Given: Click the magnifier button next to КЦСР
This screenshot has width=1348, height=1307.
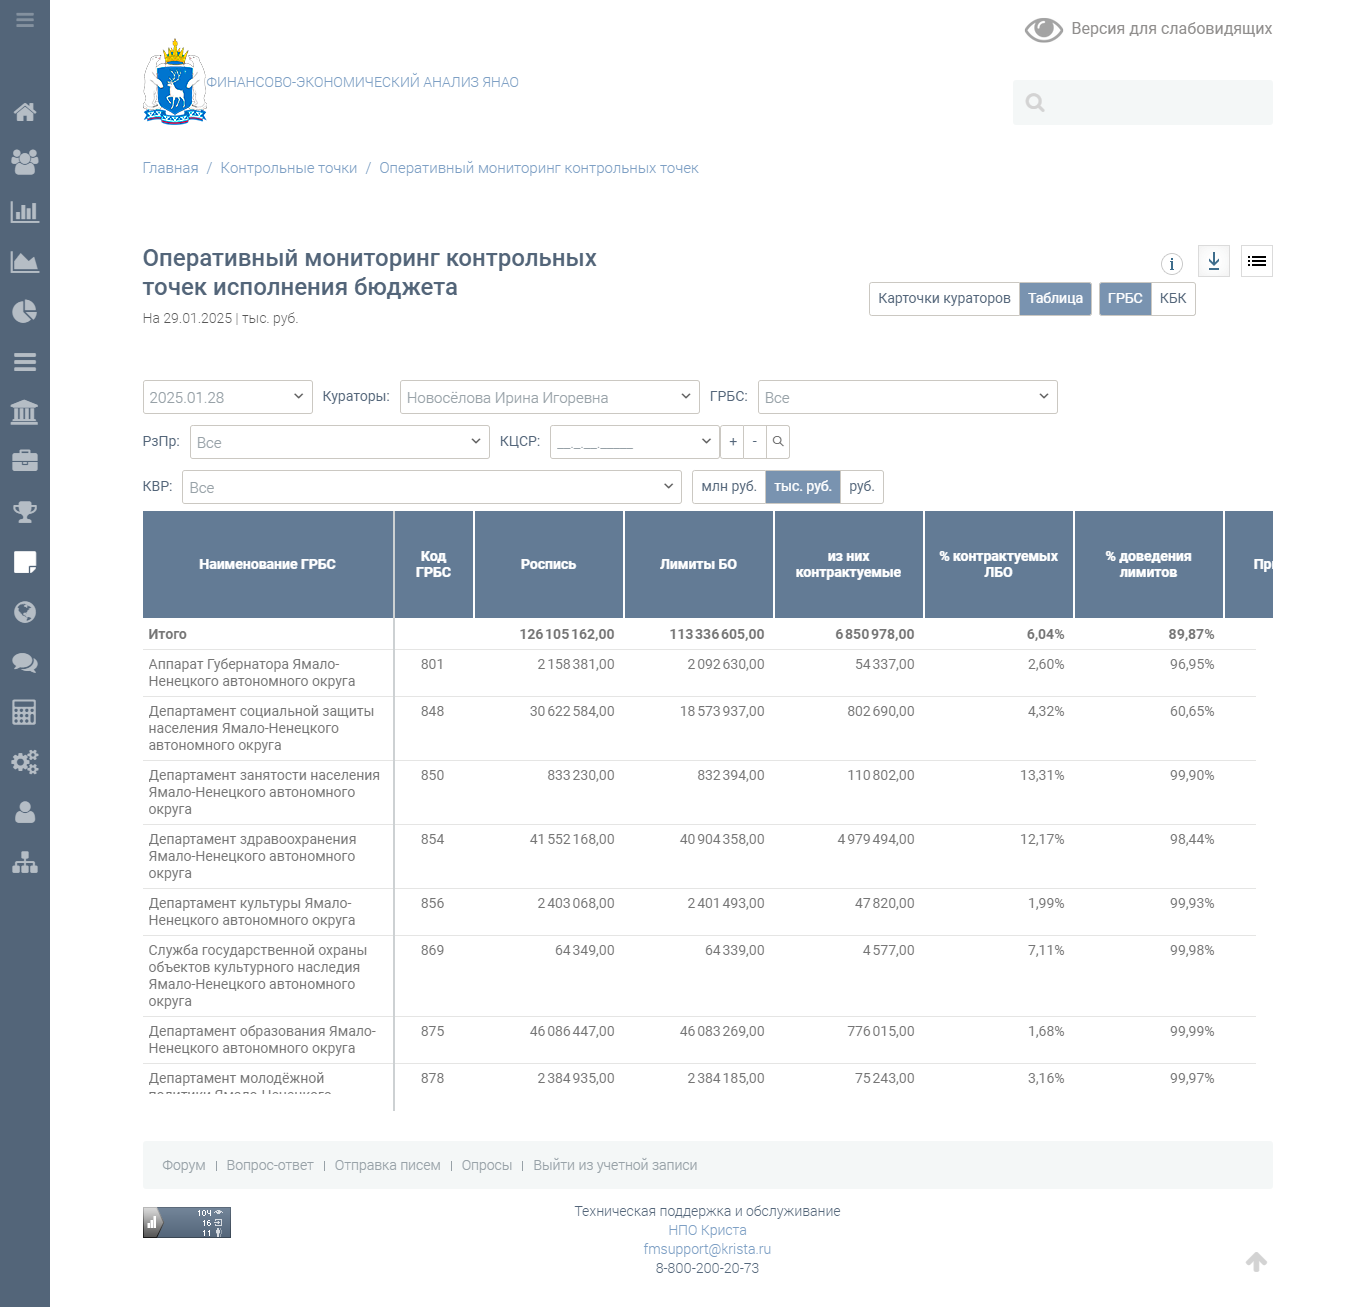Looking at the screenshot, I should click(778, 442).
